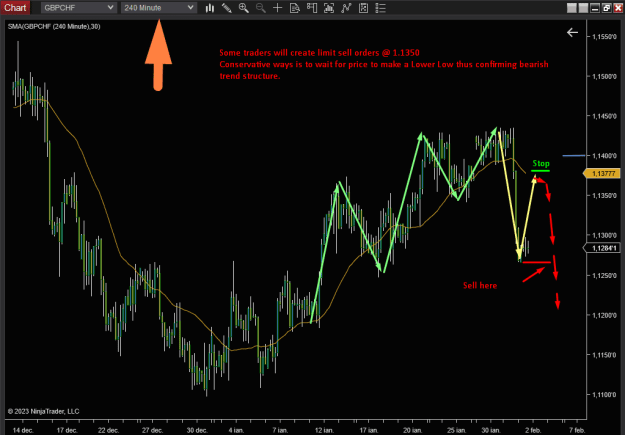Click the 14 dec. date label

(x=23, y=430)
